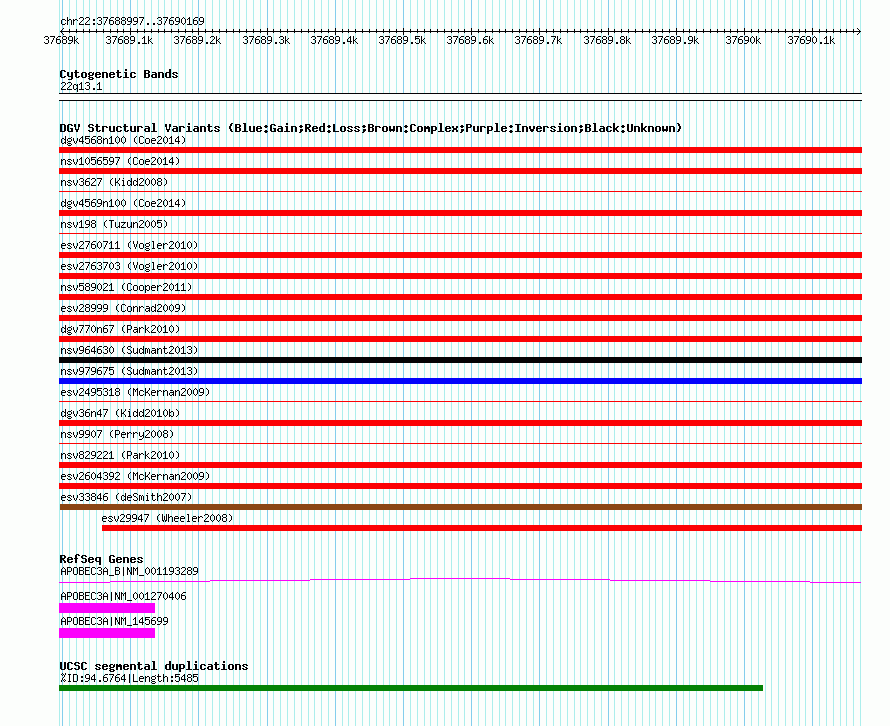Image resolution: width=890 pixels, height=726 pixels.
Task: Click the magenta exon block of NM_001270406
Action: tap(107, 608)
